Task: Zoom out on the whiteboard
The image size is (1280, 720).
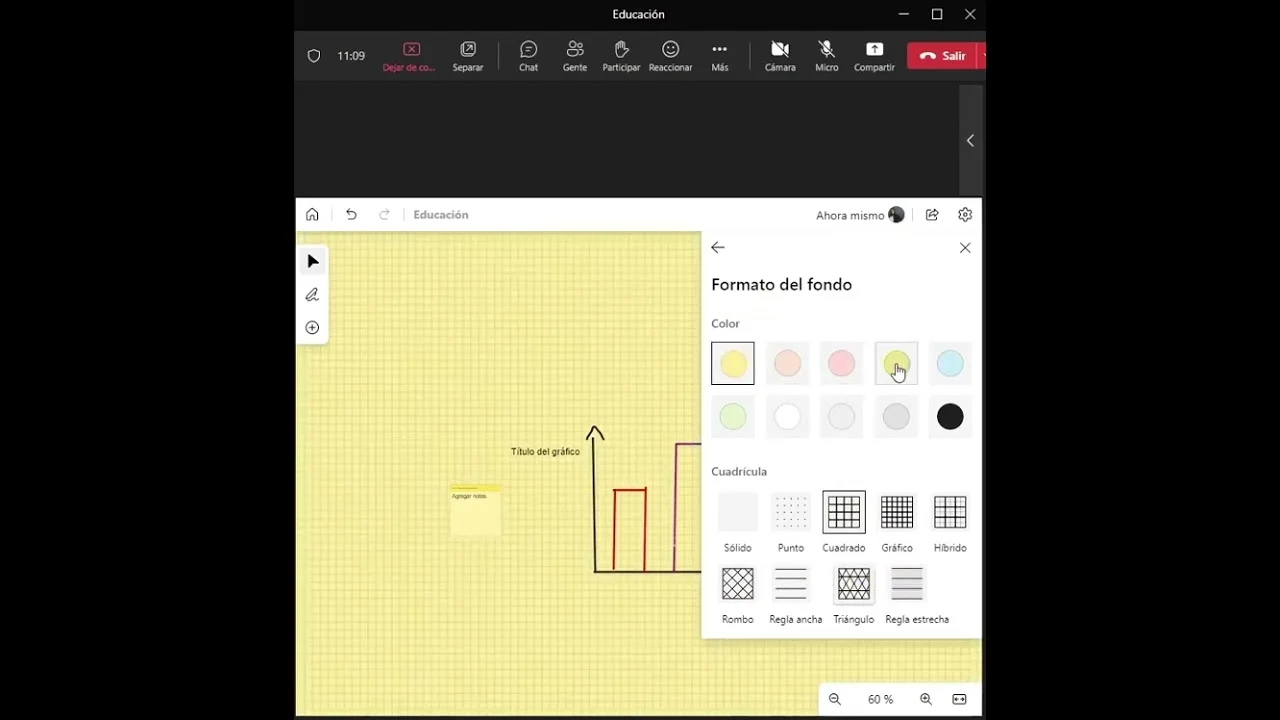Action: (x=835, y=700)
